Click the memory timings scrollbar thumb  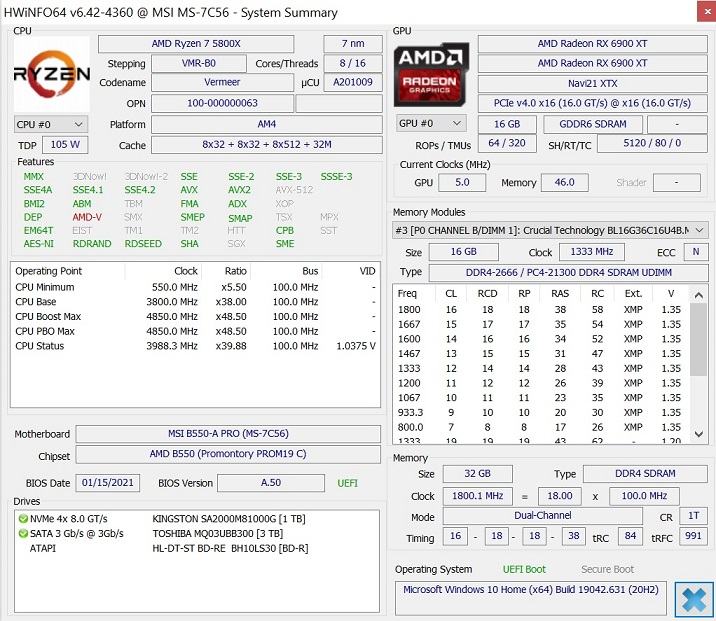coord(698,339)
